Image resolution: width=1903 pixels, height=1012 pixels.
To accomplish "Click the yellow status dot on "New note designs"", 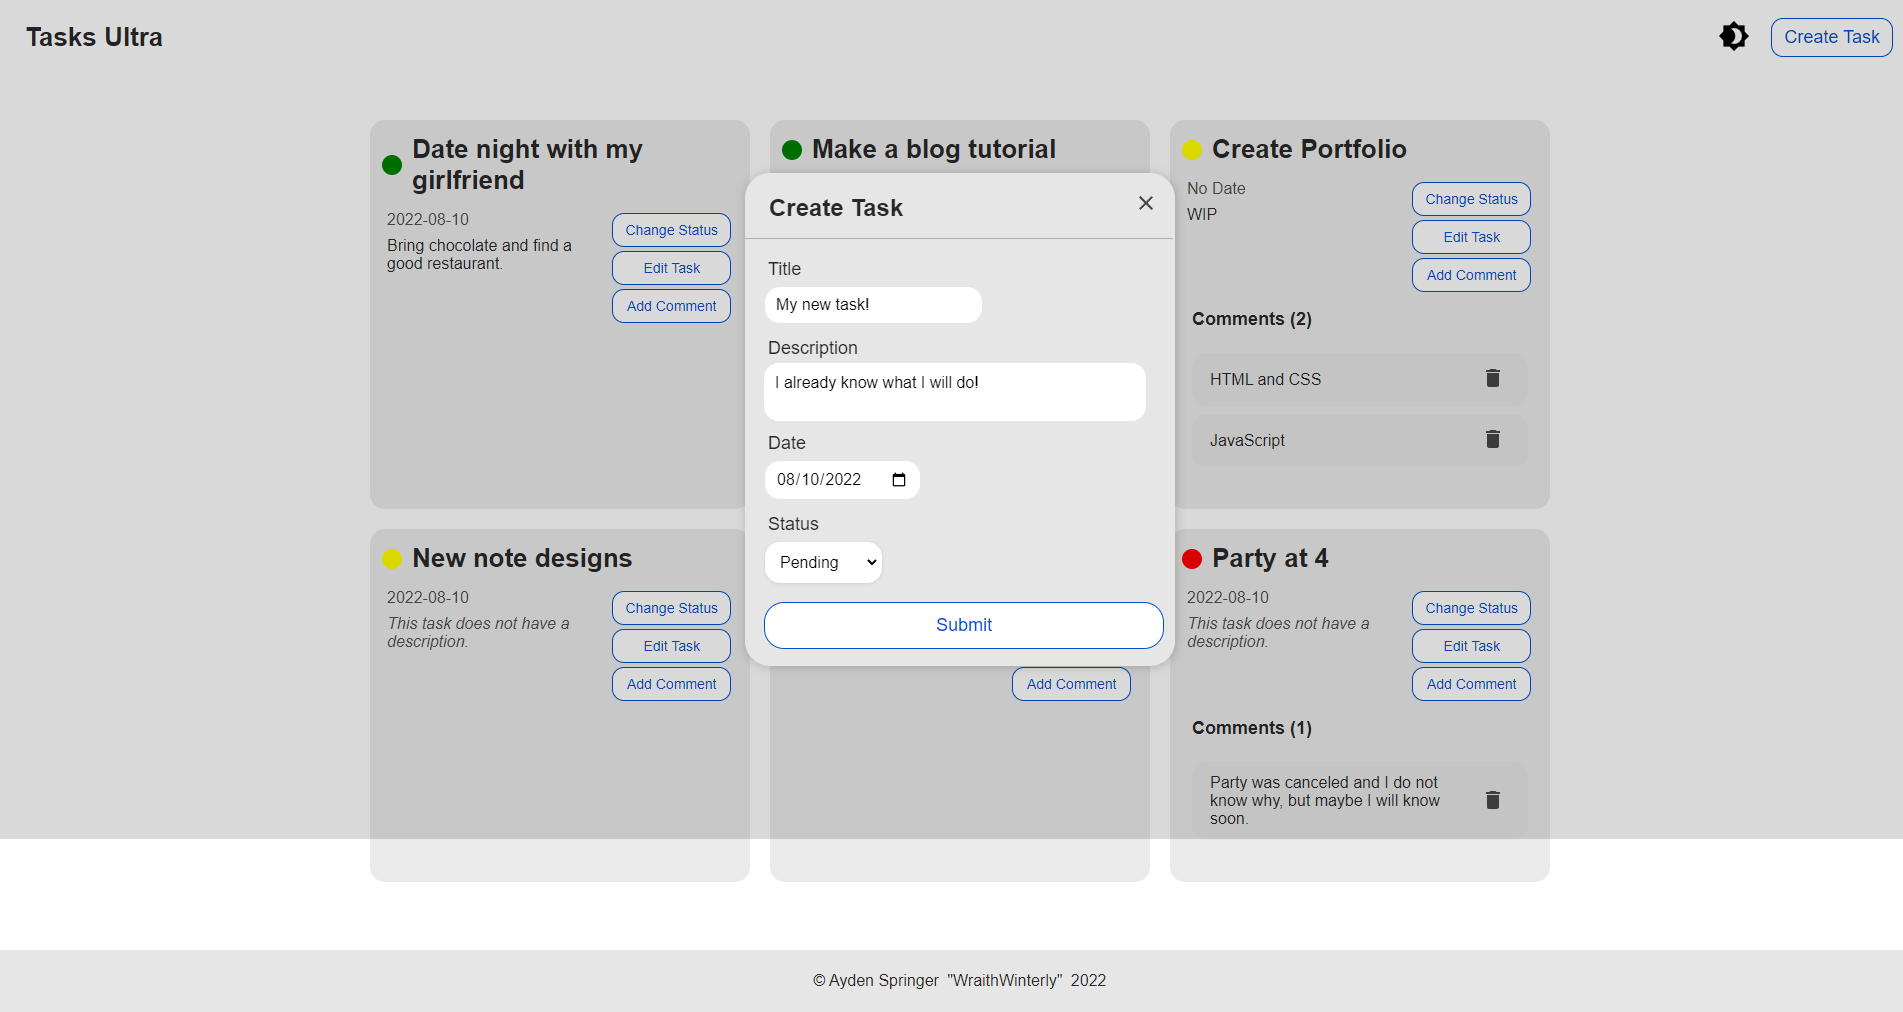I will pos(392,558).
